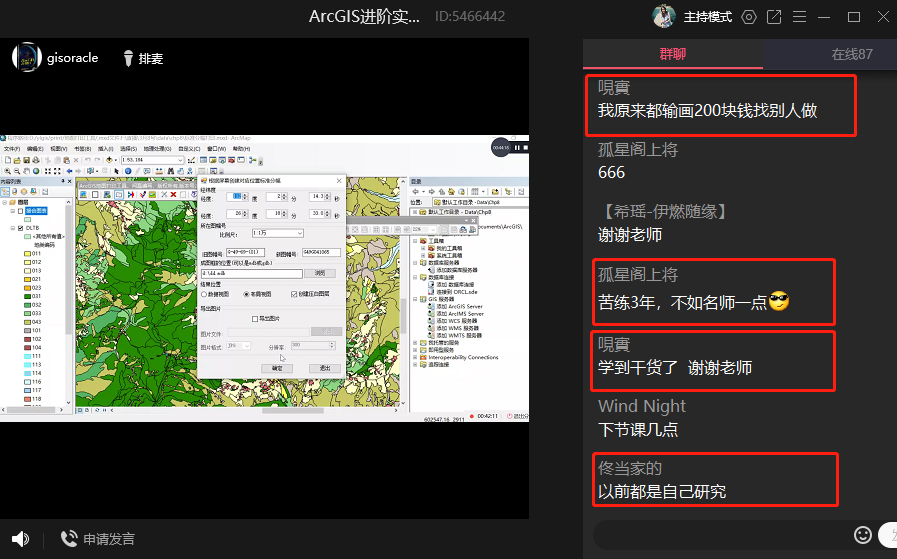897x559 pixels.
Task: Select the 布局视图 radio button
Action: [247, 294]
